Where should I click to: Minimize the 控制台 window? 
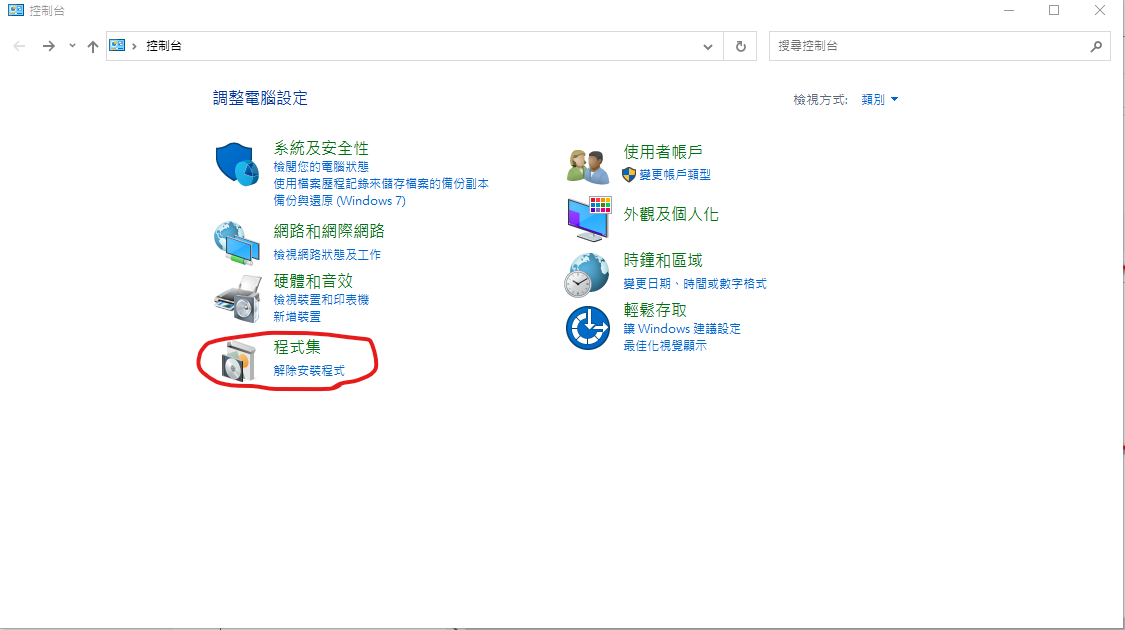point(1008,11)
